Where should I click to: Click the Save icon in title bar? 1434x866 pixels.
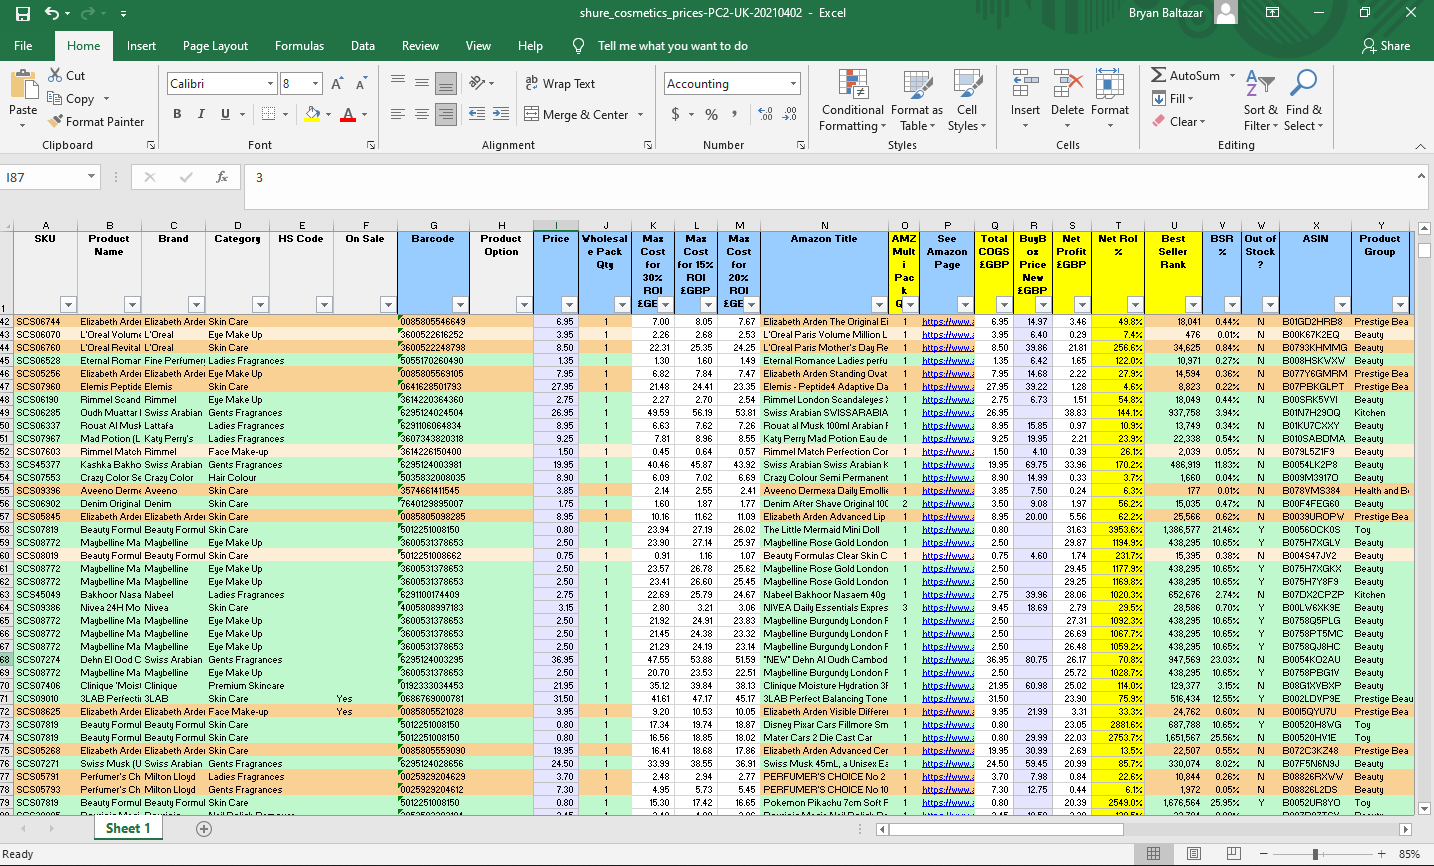click(22, 14)
